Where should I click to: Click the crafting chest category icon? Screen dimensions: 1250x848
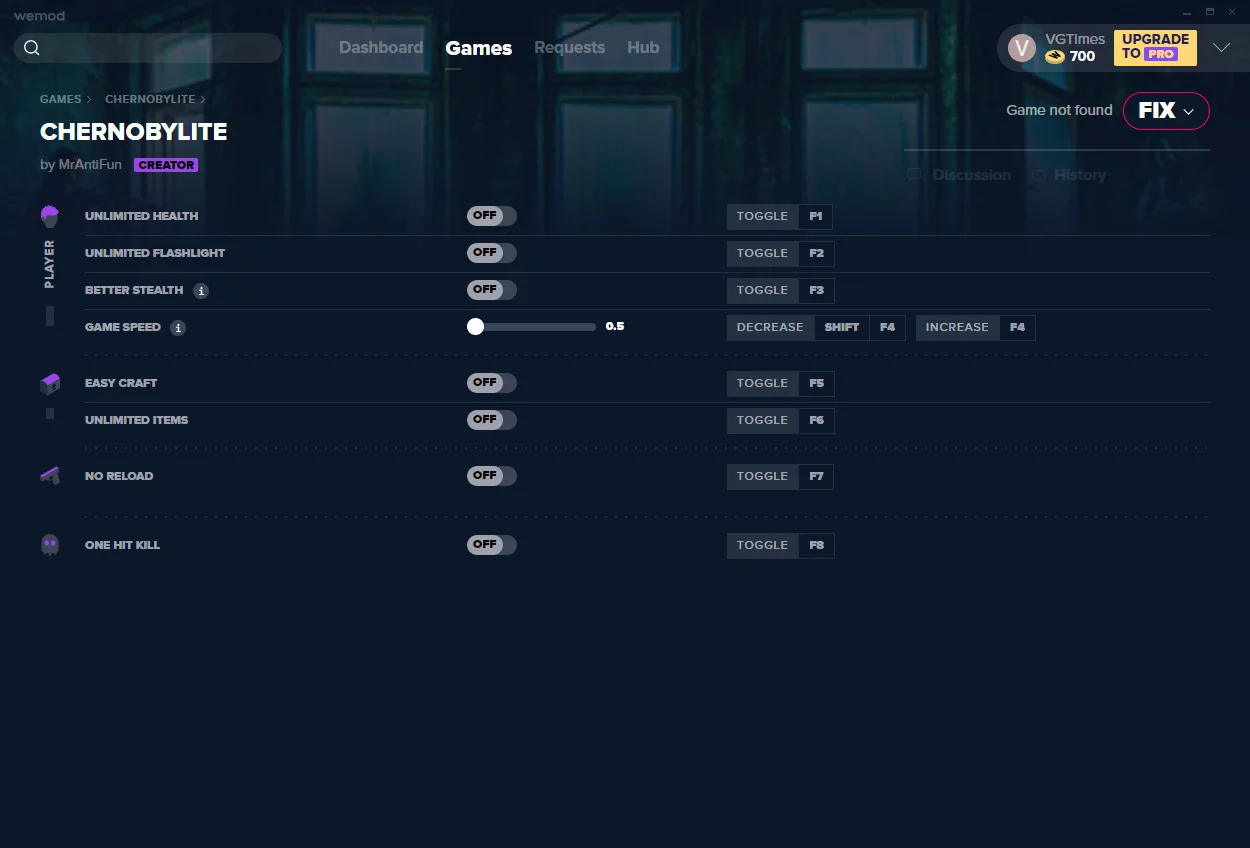(50, 383)
